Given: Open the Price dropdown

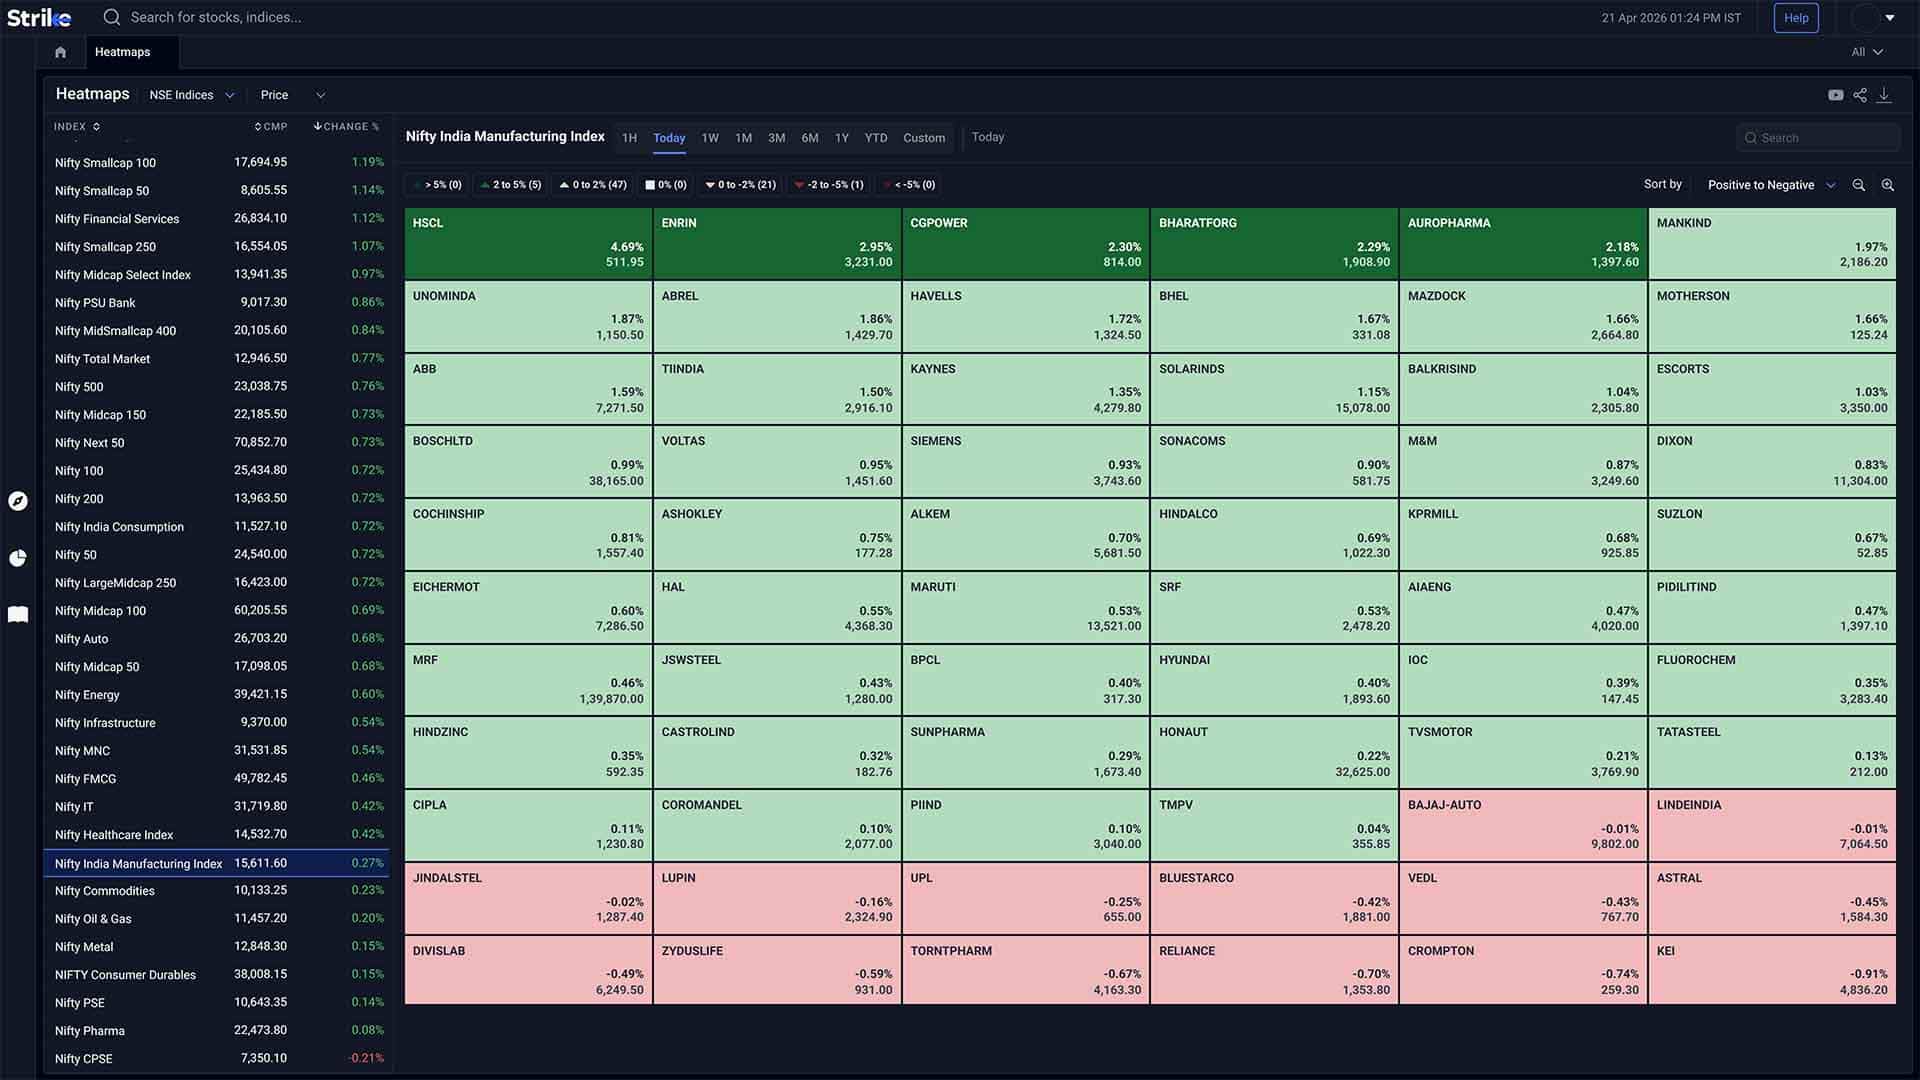Looking at the screenshot, I should [x=292, y=95].
